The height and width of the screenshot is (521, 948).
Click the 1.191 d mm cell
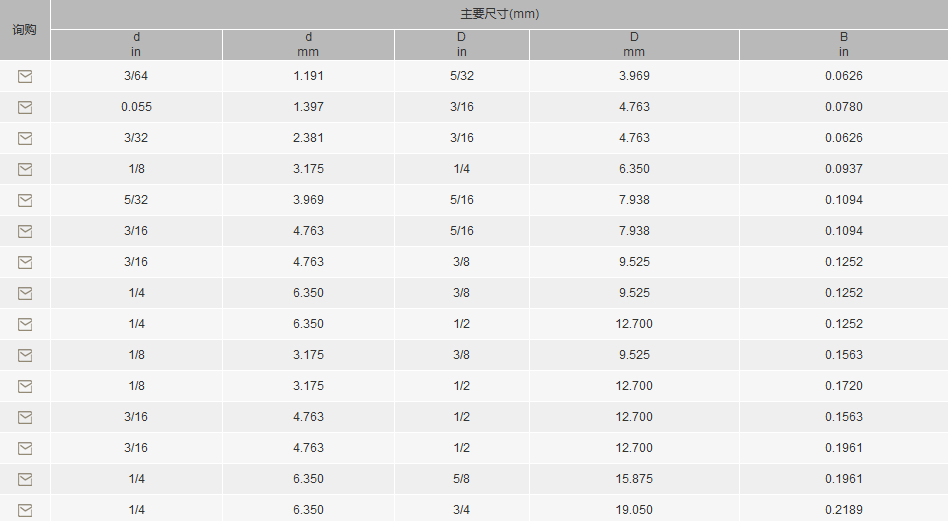308,76
